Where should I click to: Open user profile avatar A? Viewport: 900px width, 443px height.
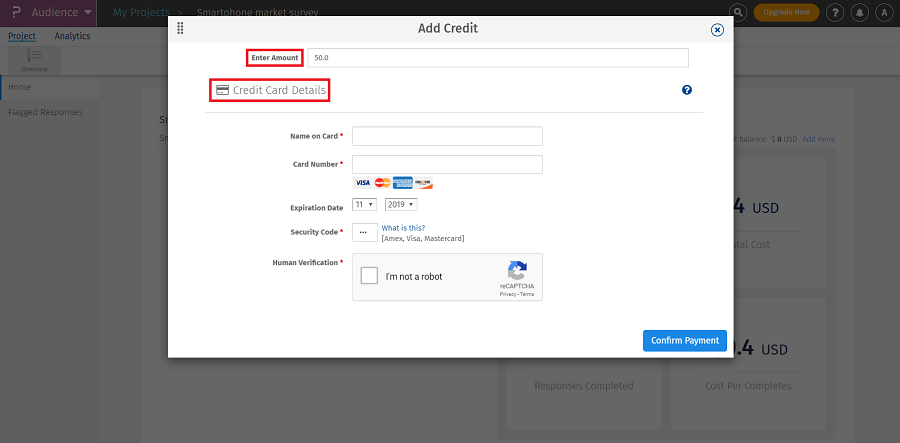coord(884,12)
